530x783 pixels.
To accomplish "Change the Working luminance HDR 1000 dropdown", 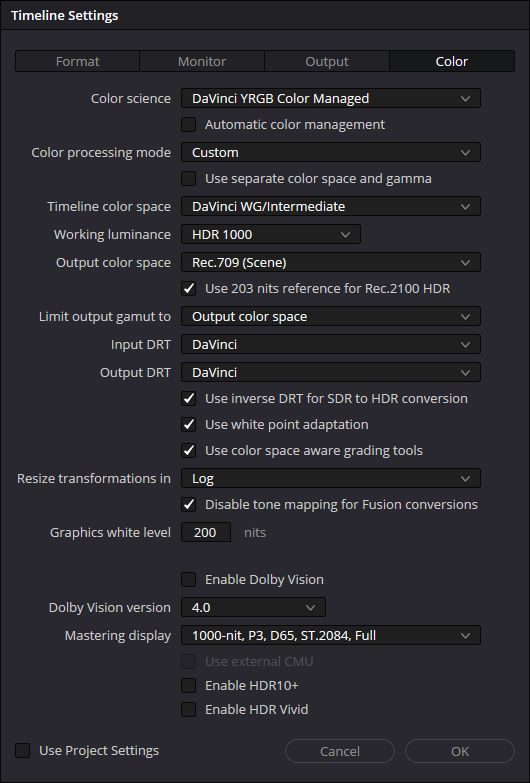I will tap(271, 234).
